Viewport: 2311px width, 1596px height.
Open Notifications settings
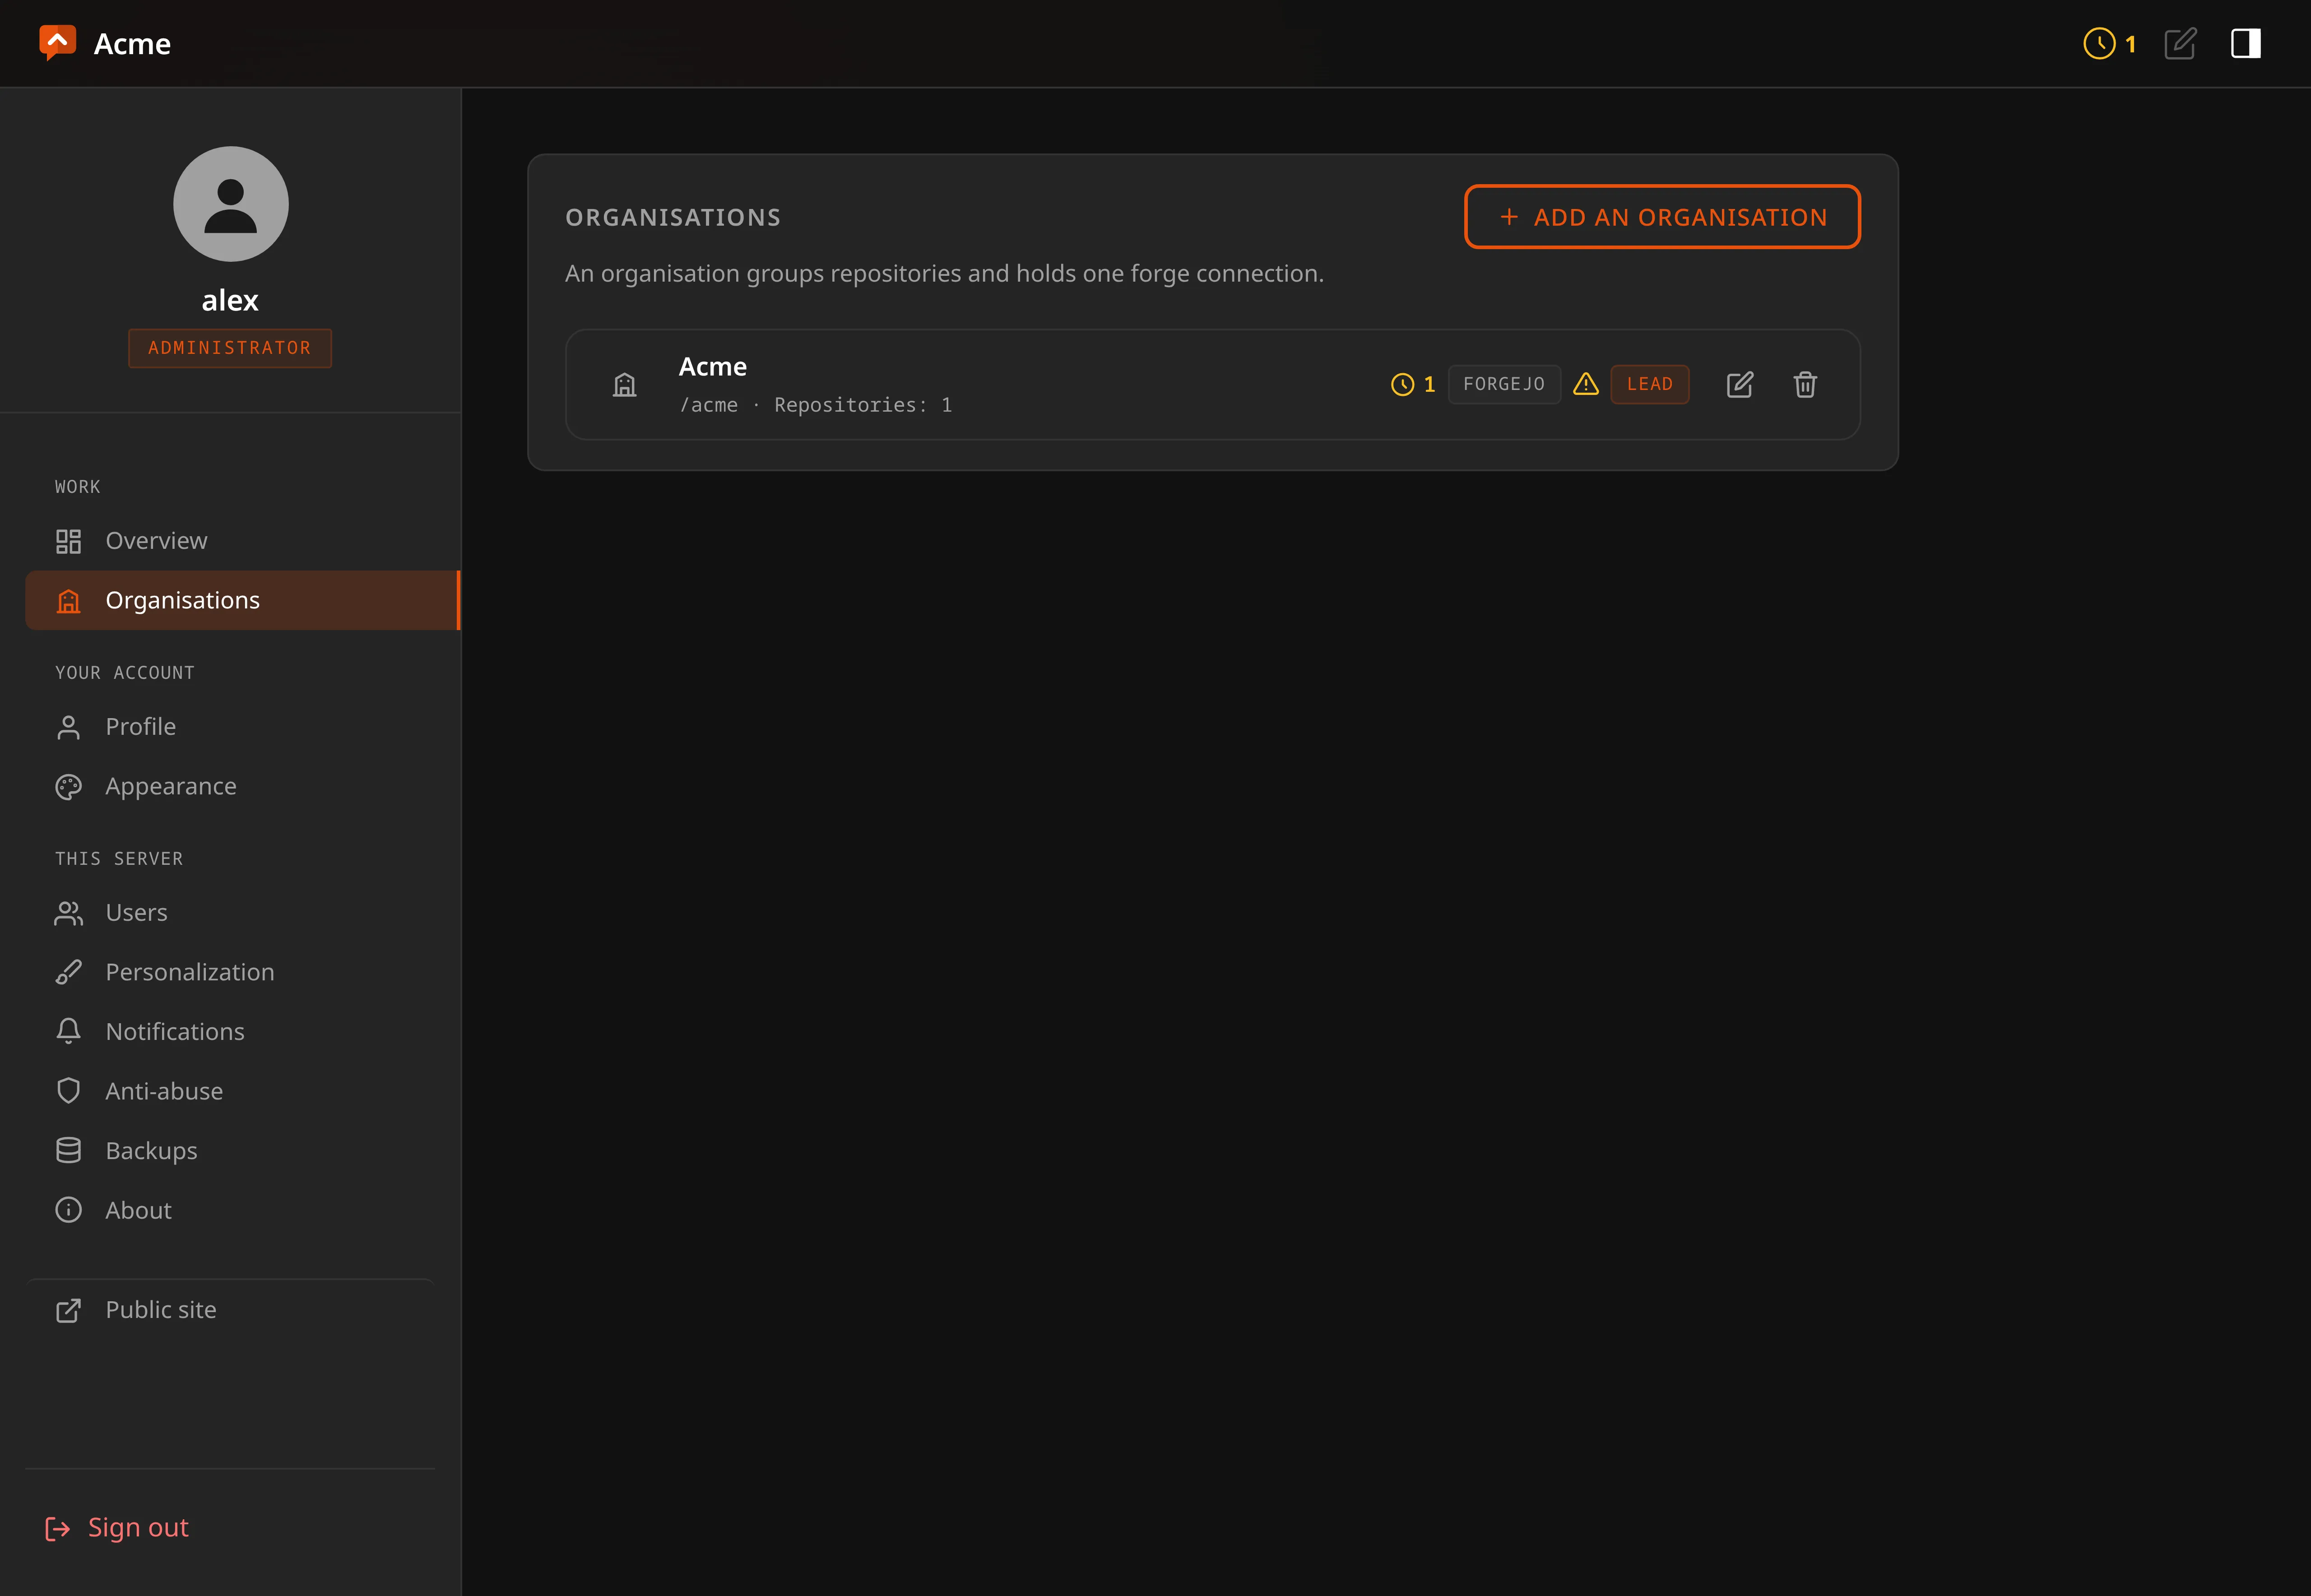click(x=243, y=1032)
